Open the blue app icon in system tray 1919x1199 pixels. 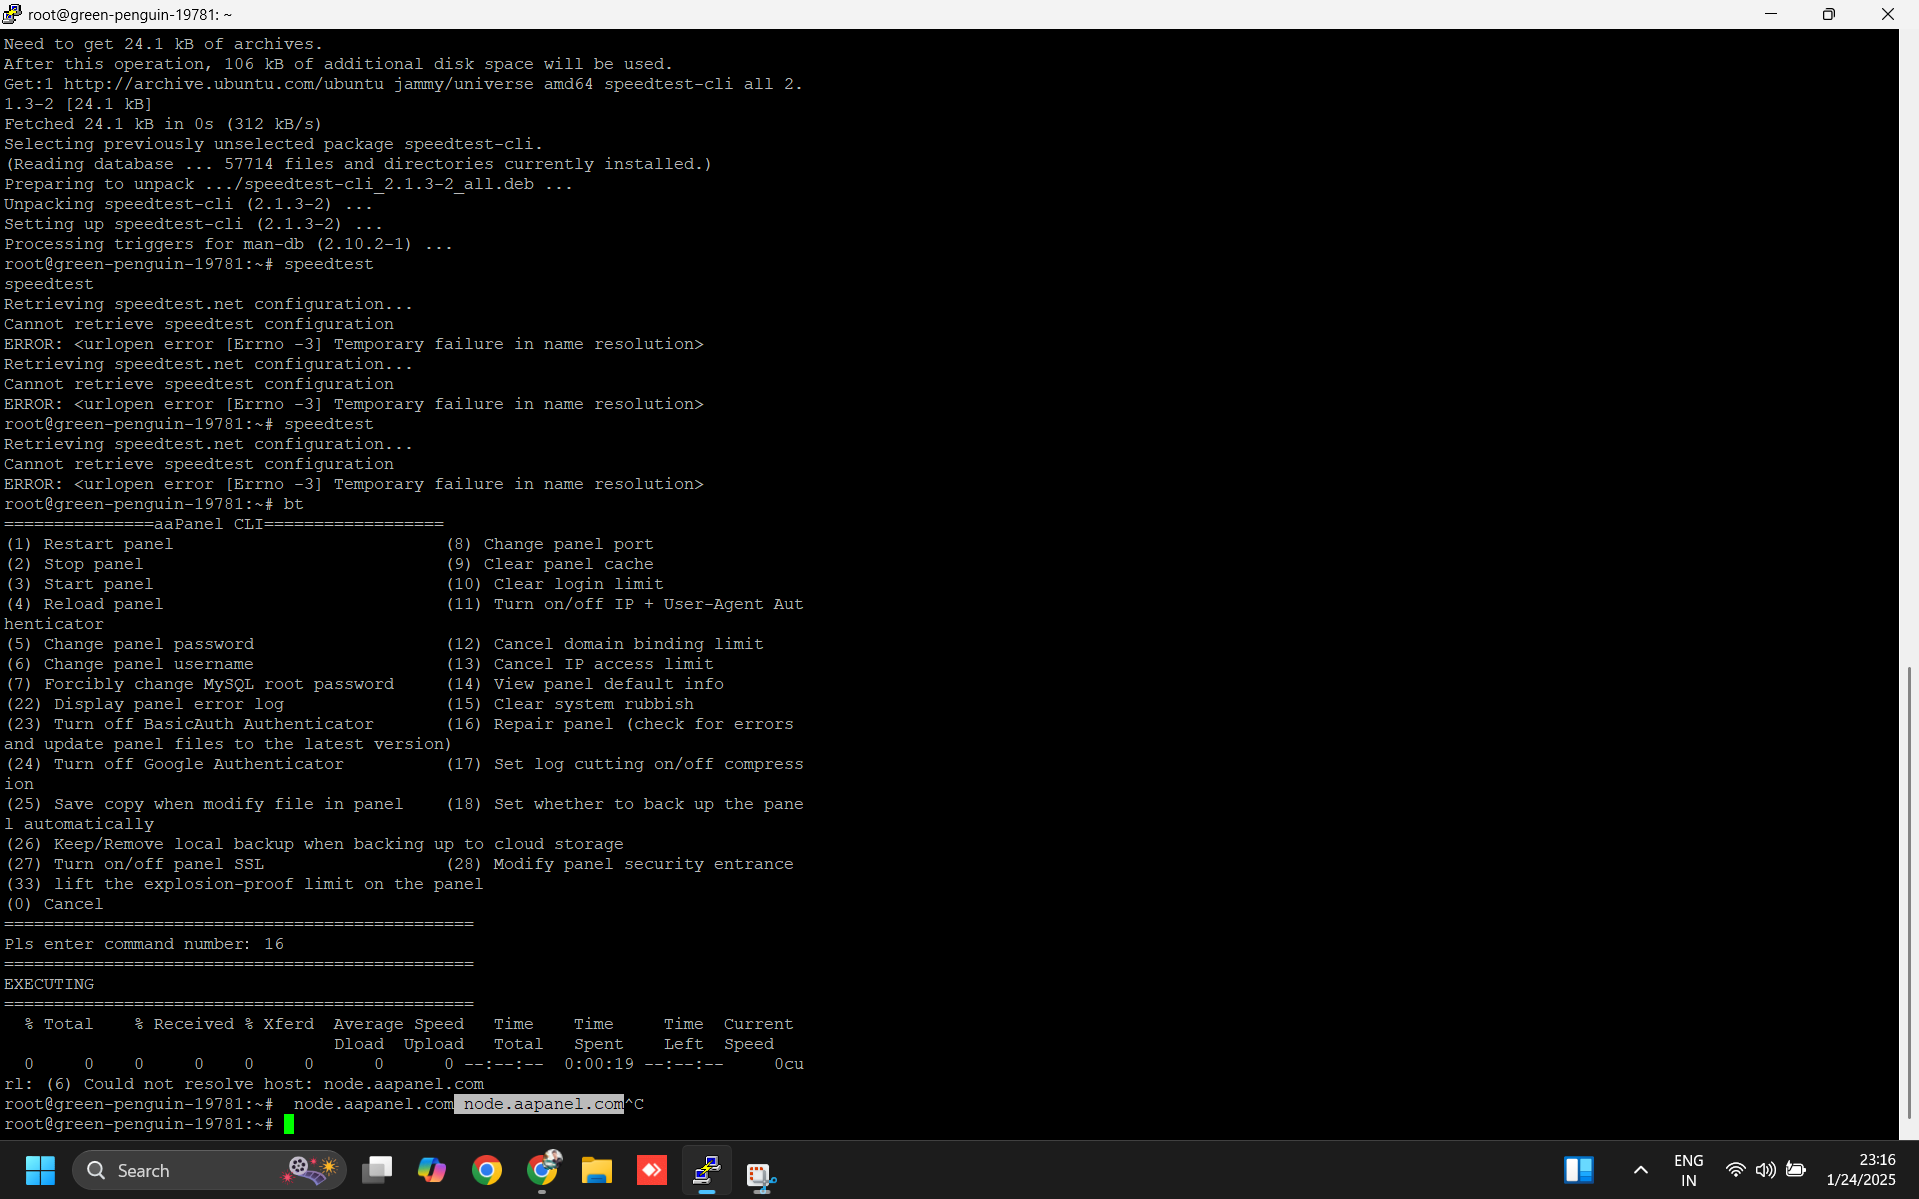1580,1170
